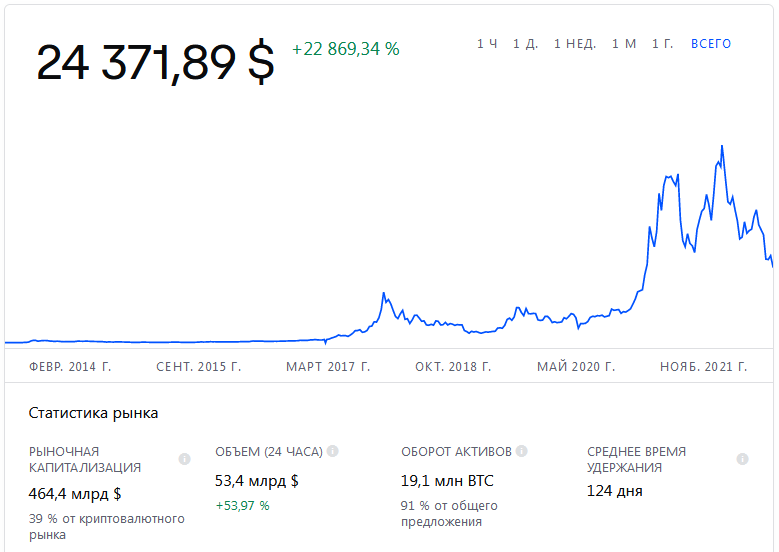Click the +53,97 % volume change
This screenshot has width=779, height=552.
click(242, 506)
